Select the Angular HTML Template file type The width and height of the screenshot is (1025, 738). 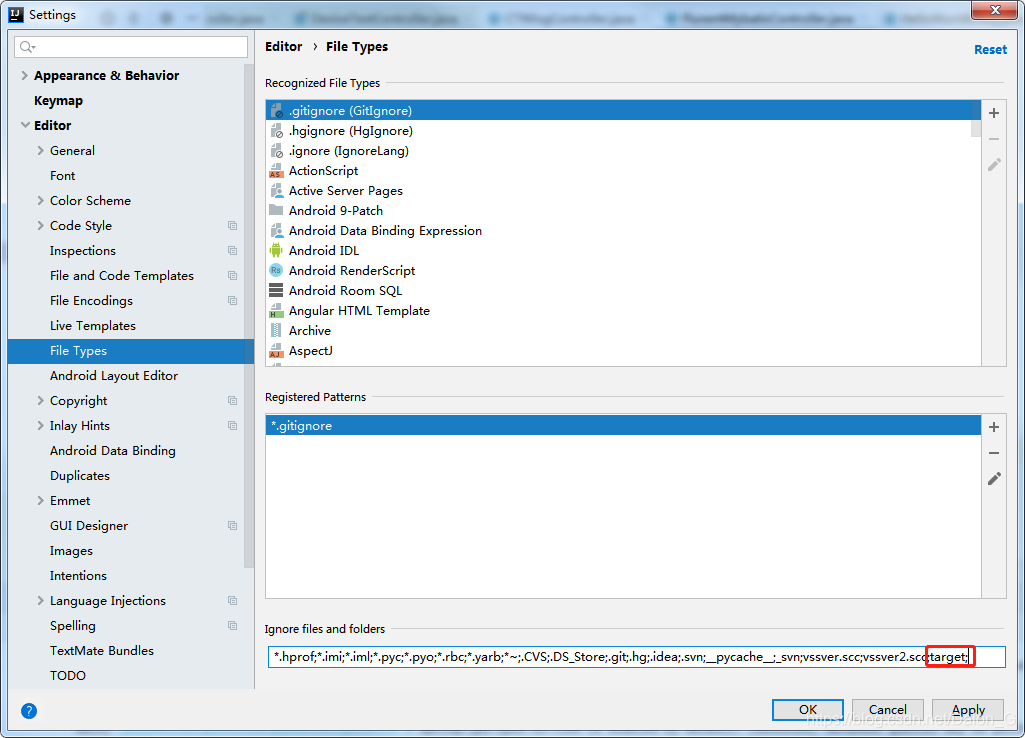pos(358,311)
